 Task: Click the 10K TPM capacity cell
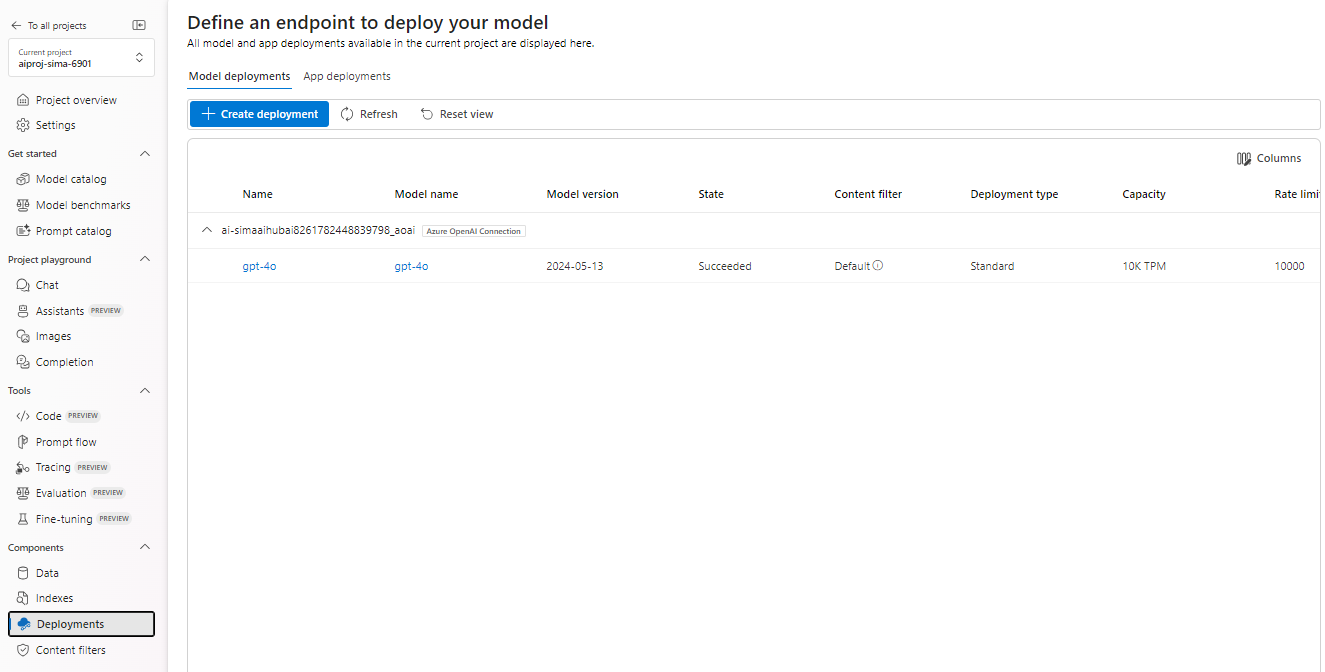pos(1144,266)
